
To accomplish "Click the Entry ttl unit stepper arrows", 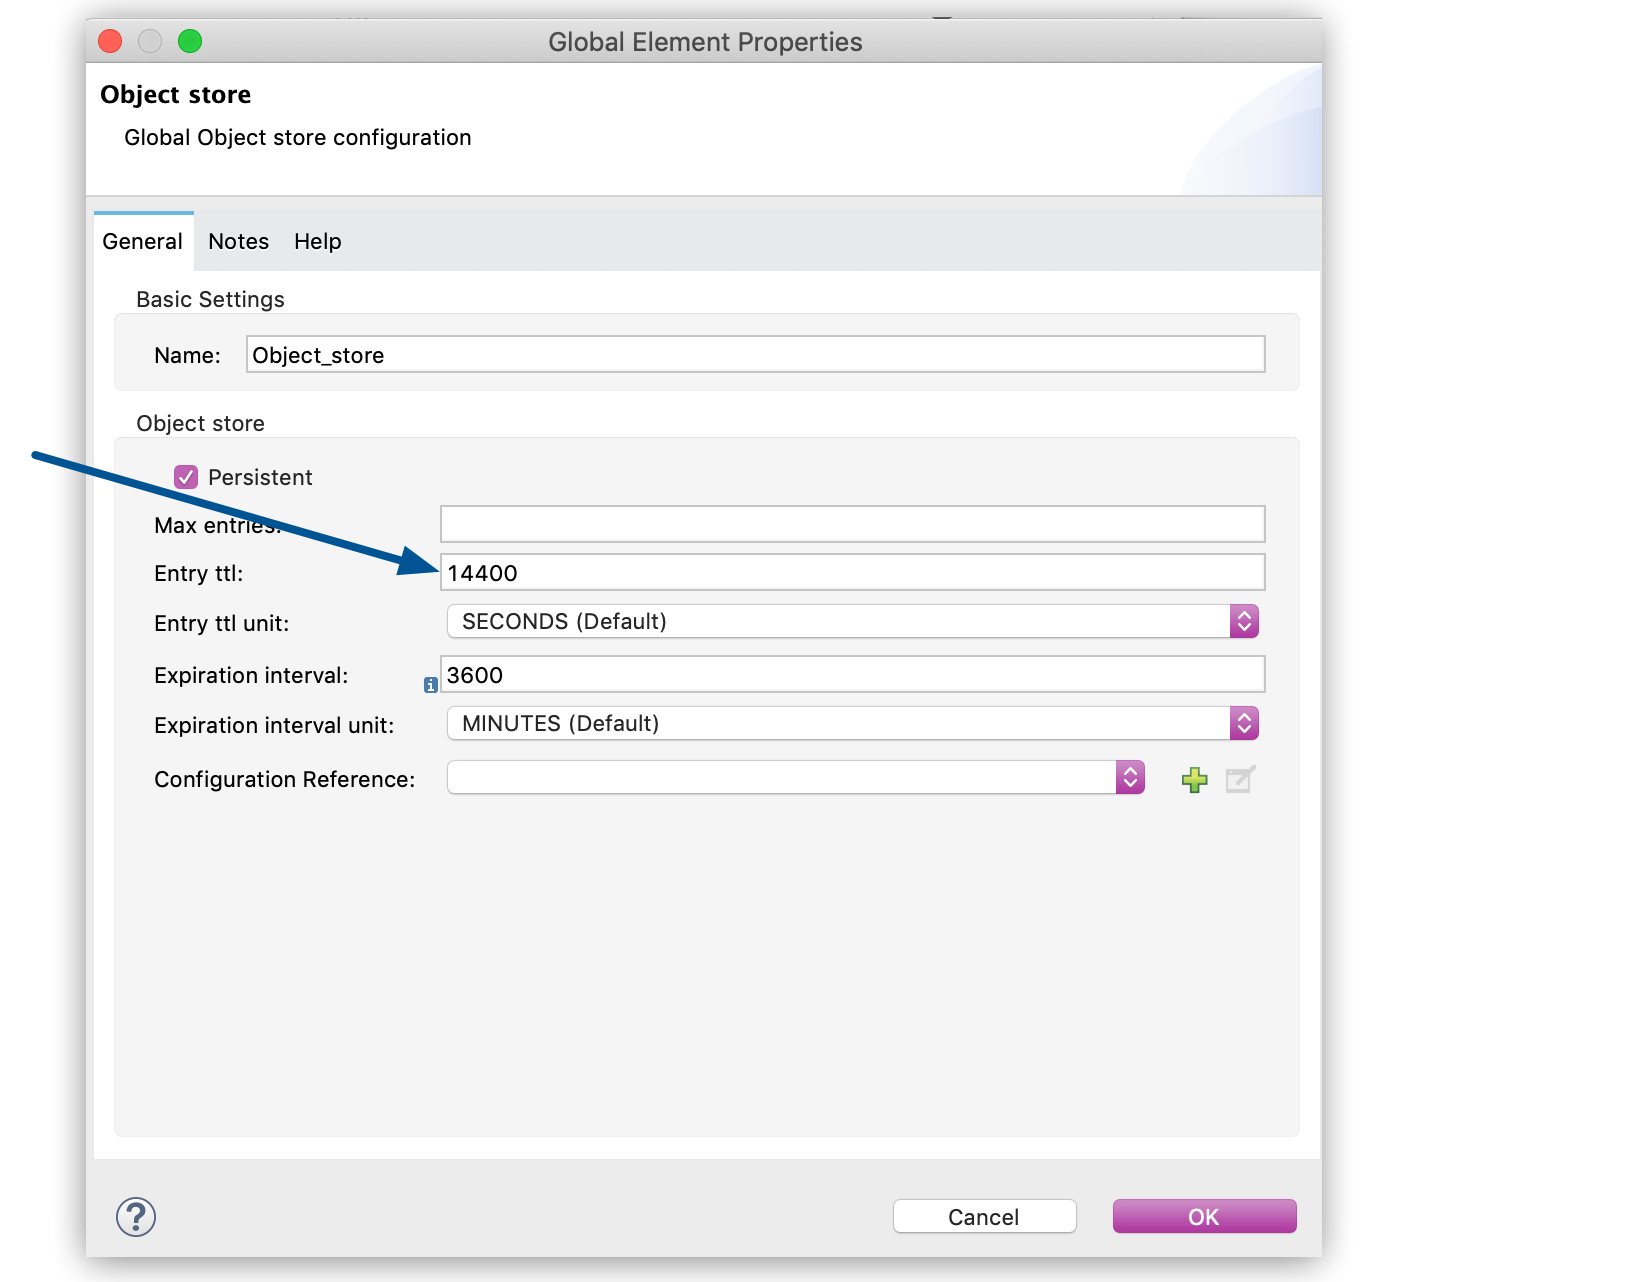I will [1243, 621].
